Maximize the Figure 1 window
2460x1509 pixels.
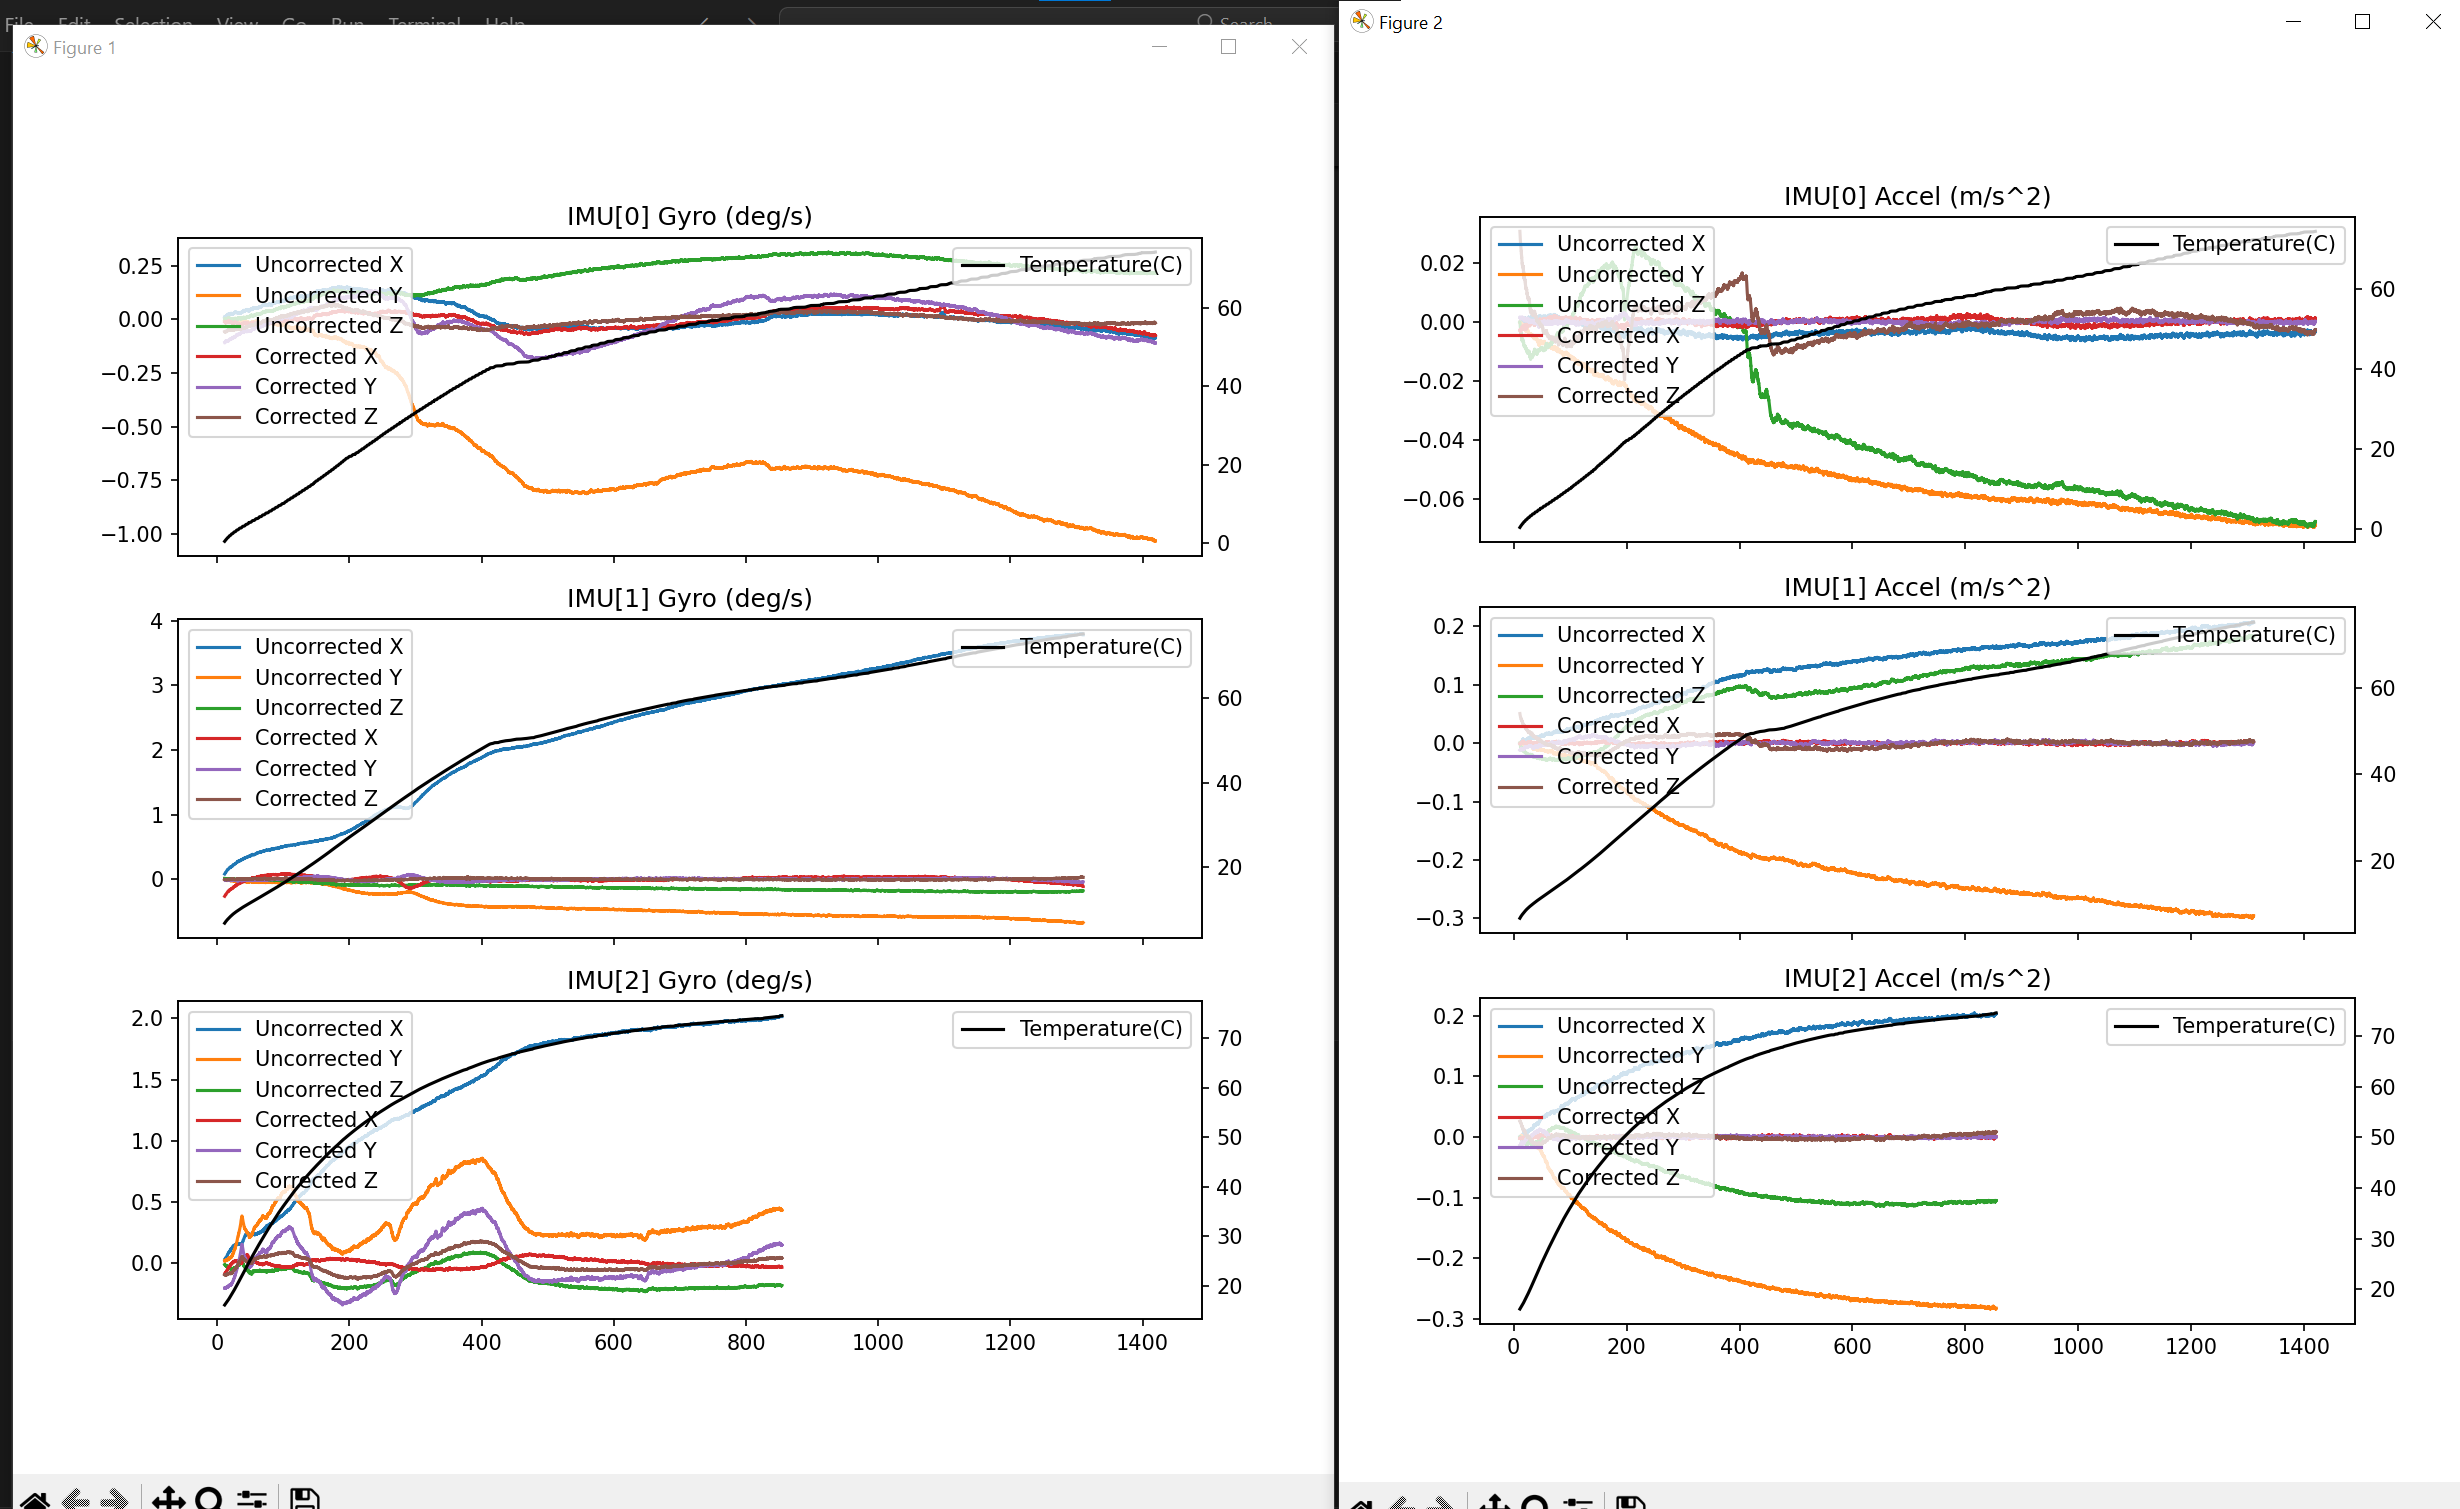(1229, 47)
